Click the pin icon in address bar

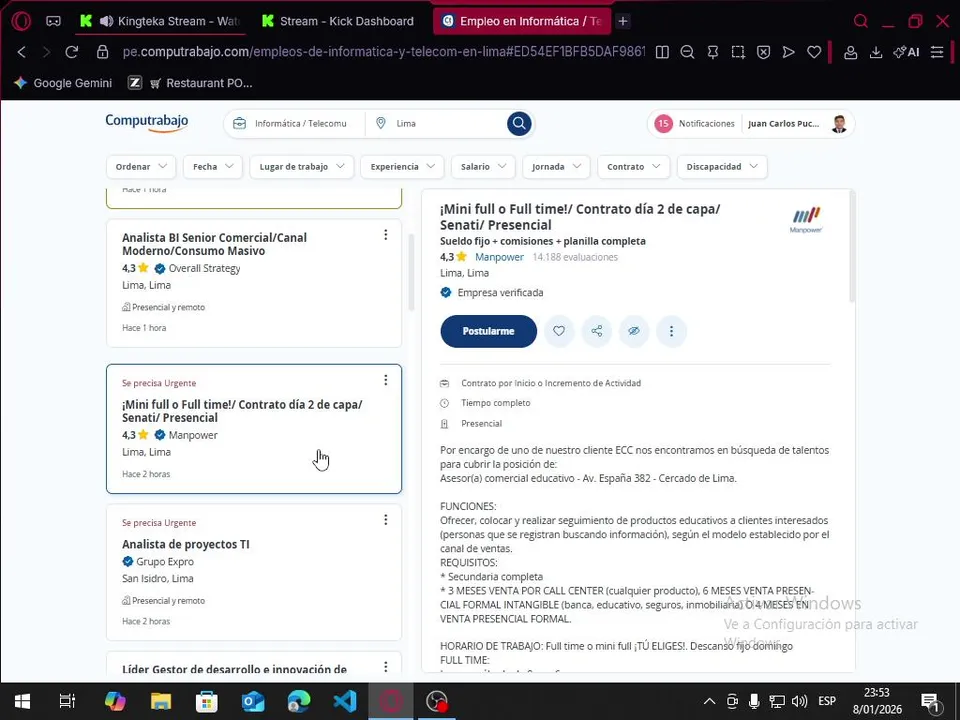(713, 53)
